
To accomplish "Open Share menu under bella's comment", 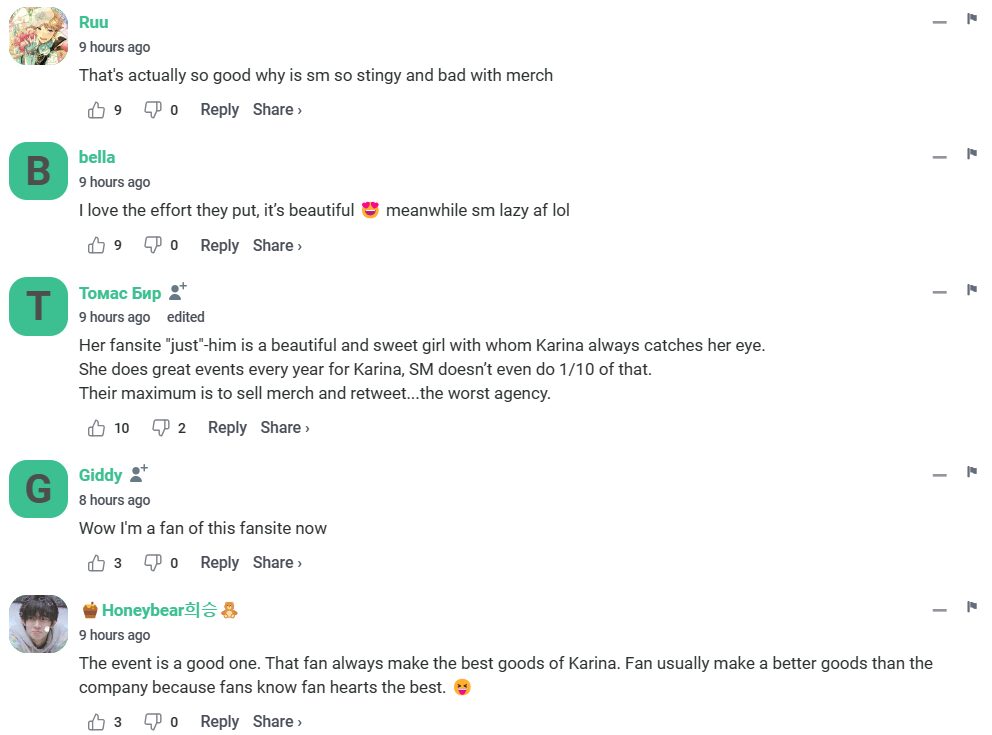I will (277, 245).
